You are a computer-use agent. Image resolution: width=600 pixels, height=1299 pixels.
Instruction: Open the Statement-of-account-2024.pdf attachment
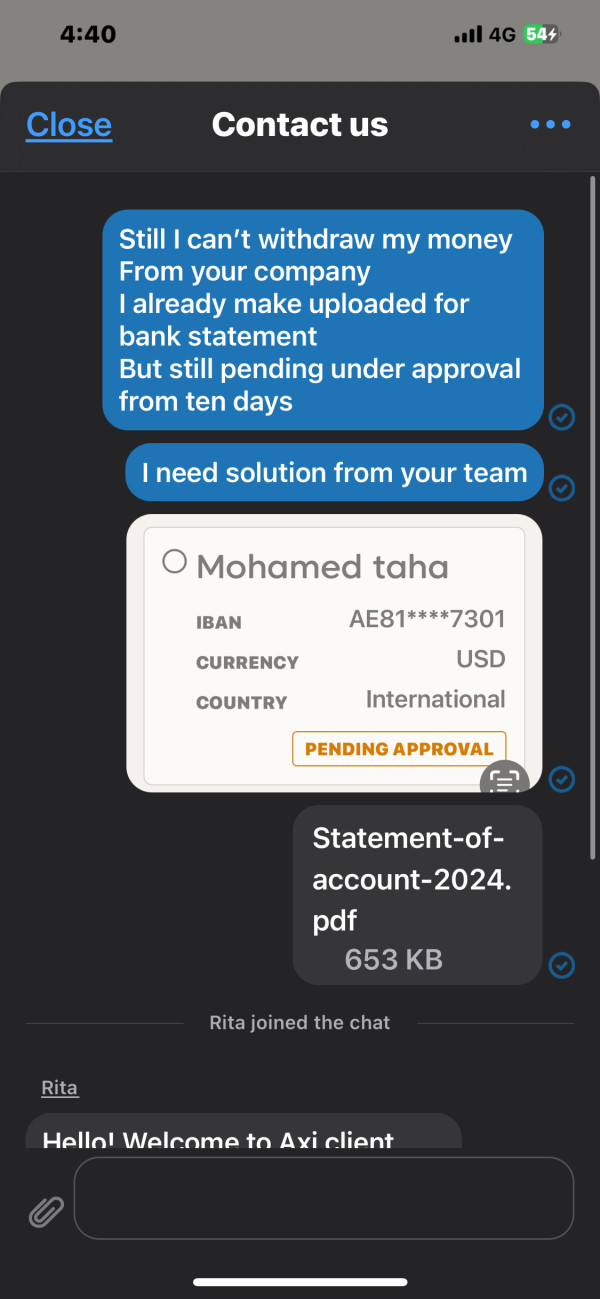point(417,894)
